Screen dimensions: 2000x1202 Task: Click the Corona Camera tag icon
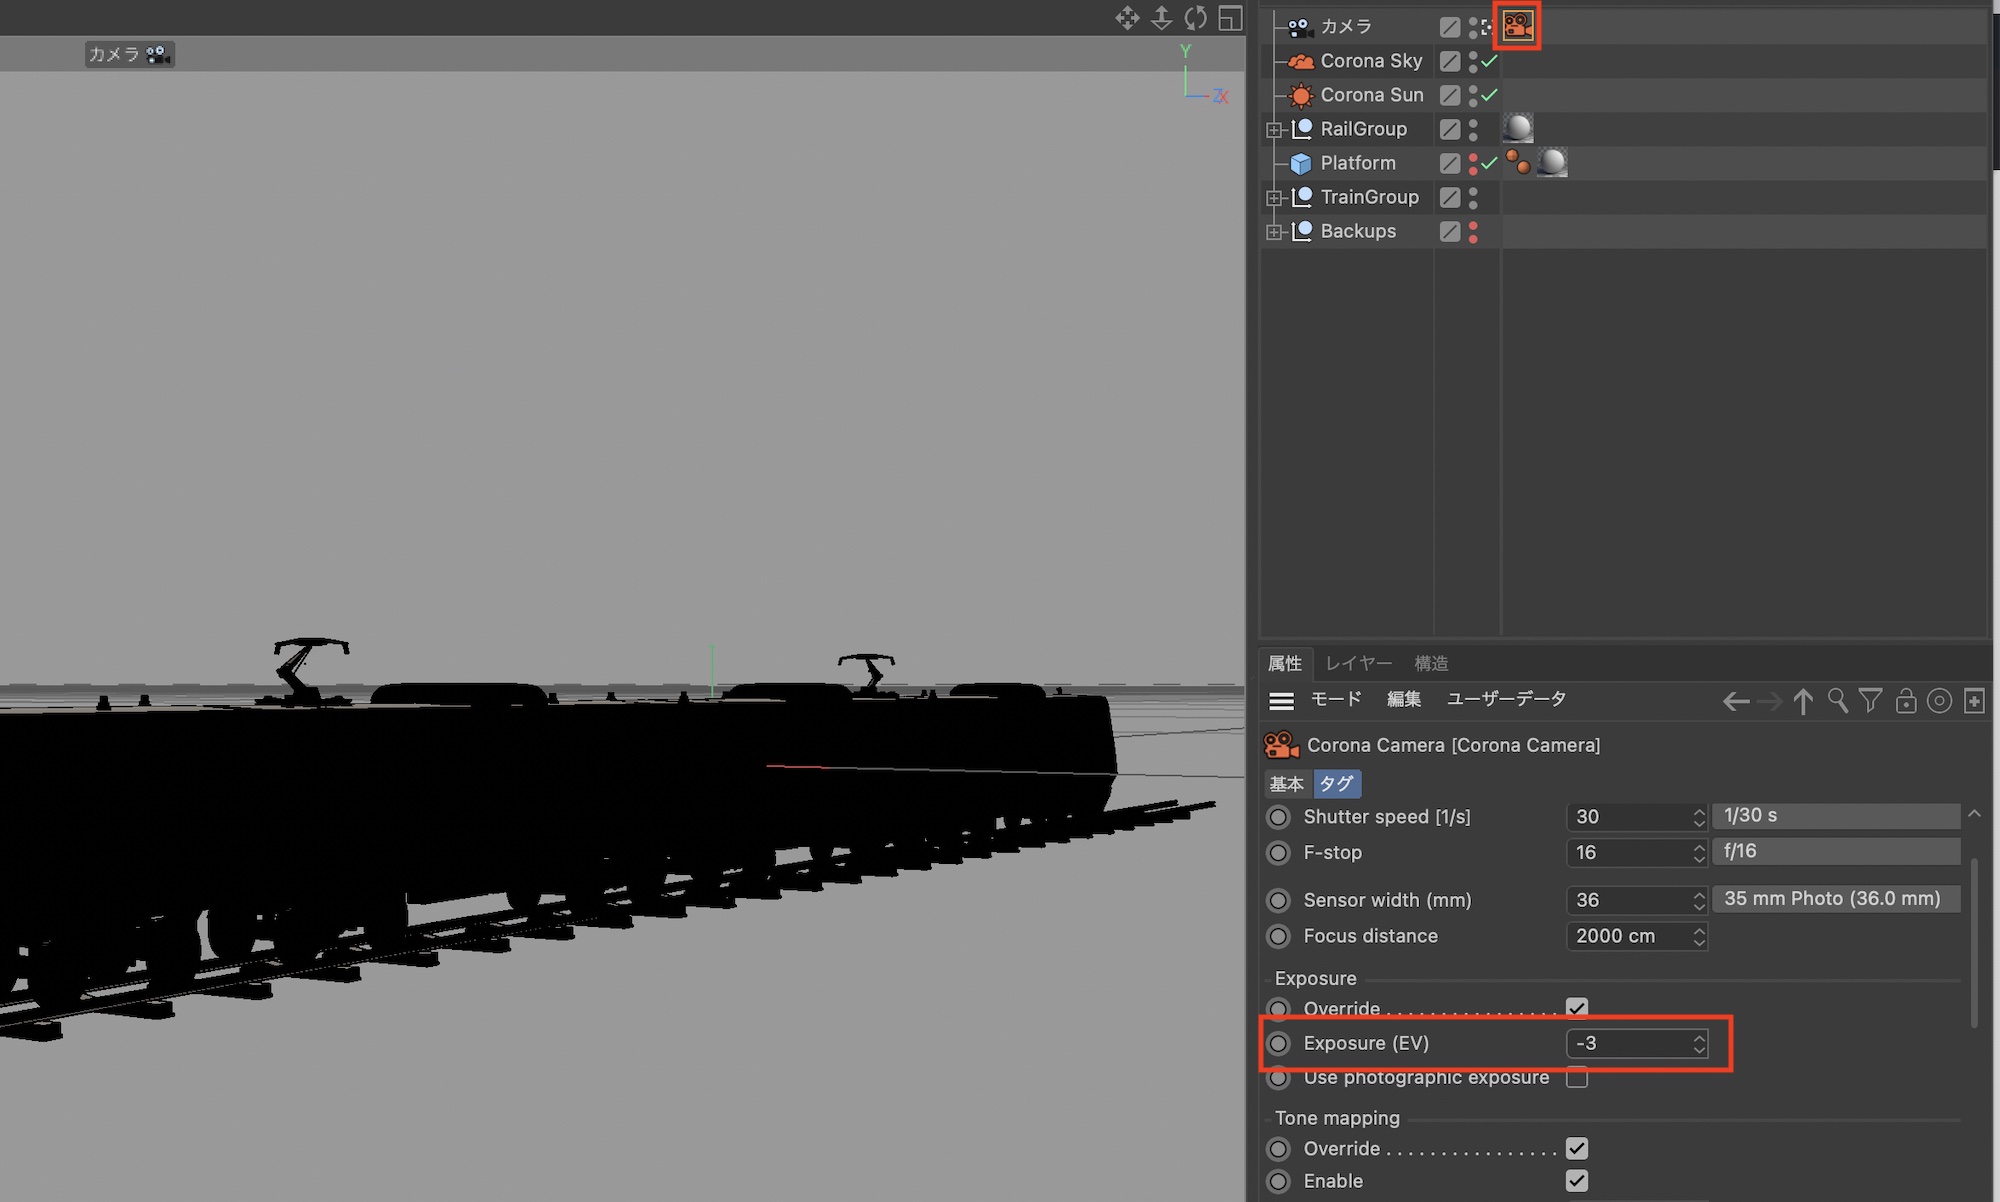(x=1517, y=26)
